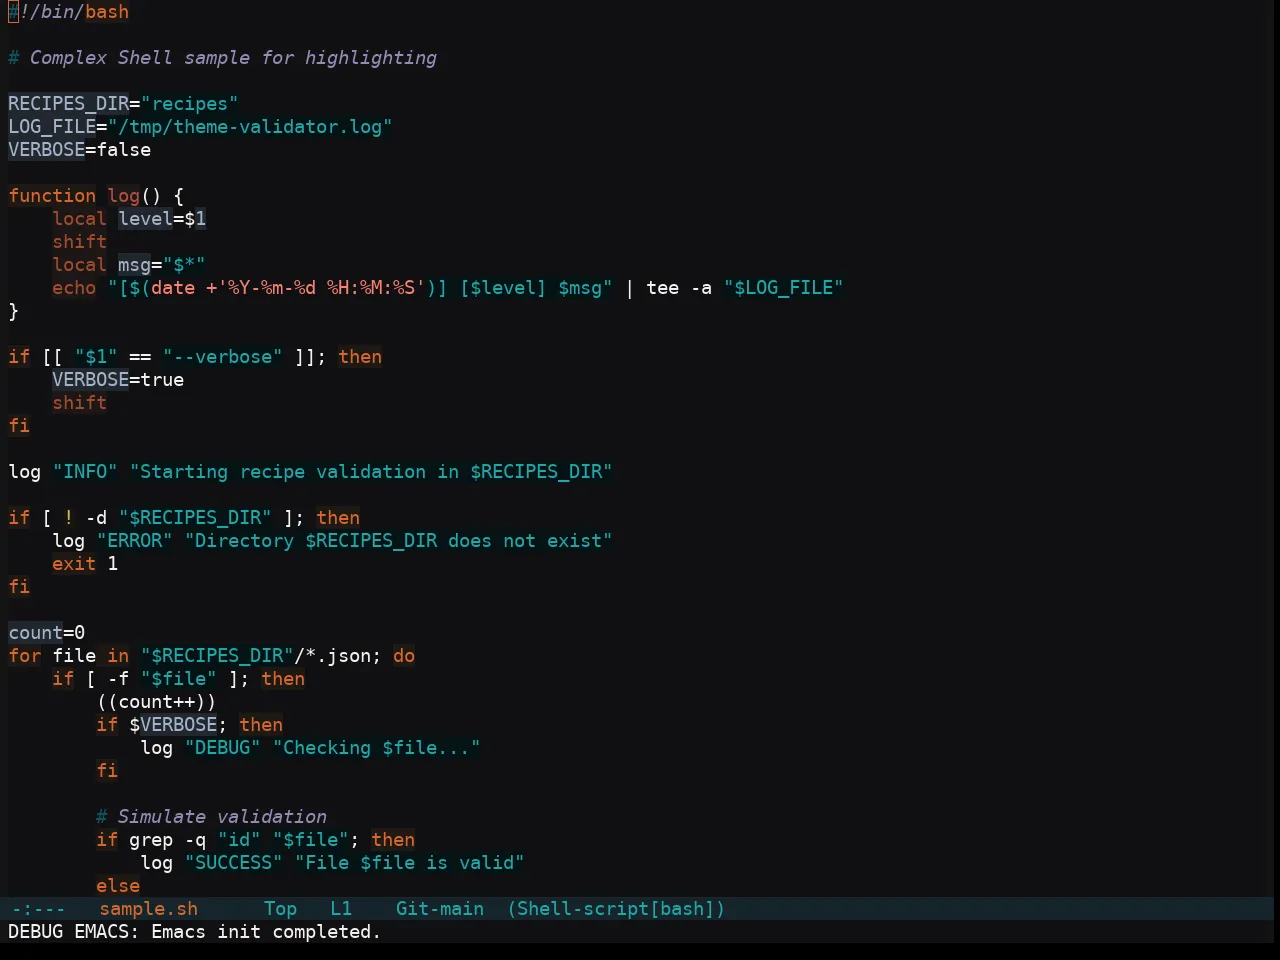
Task: Place cursor on the shebang line
Action: pyautogui.click(x=68, y=12)
